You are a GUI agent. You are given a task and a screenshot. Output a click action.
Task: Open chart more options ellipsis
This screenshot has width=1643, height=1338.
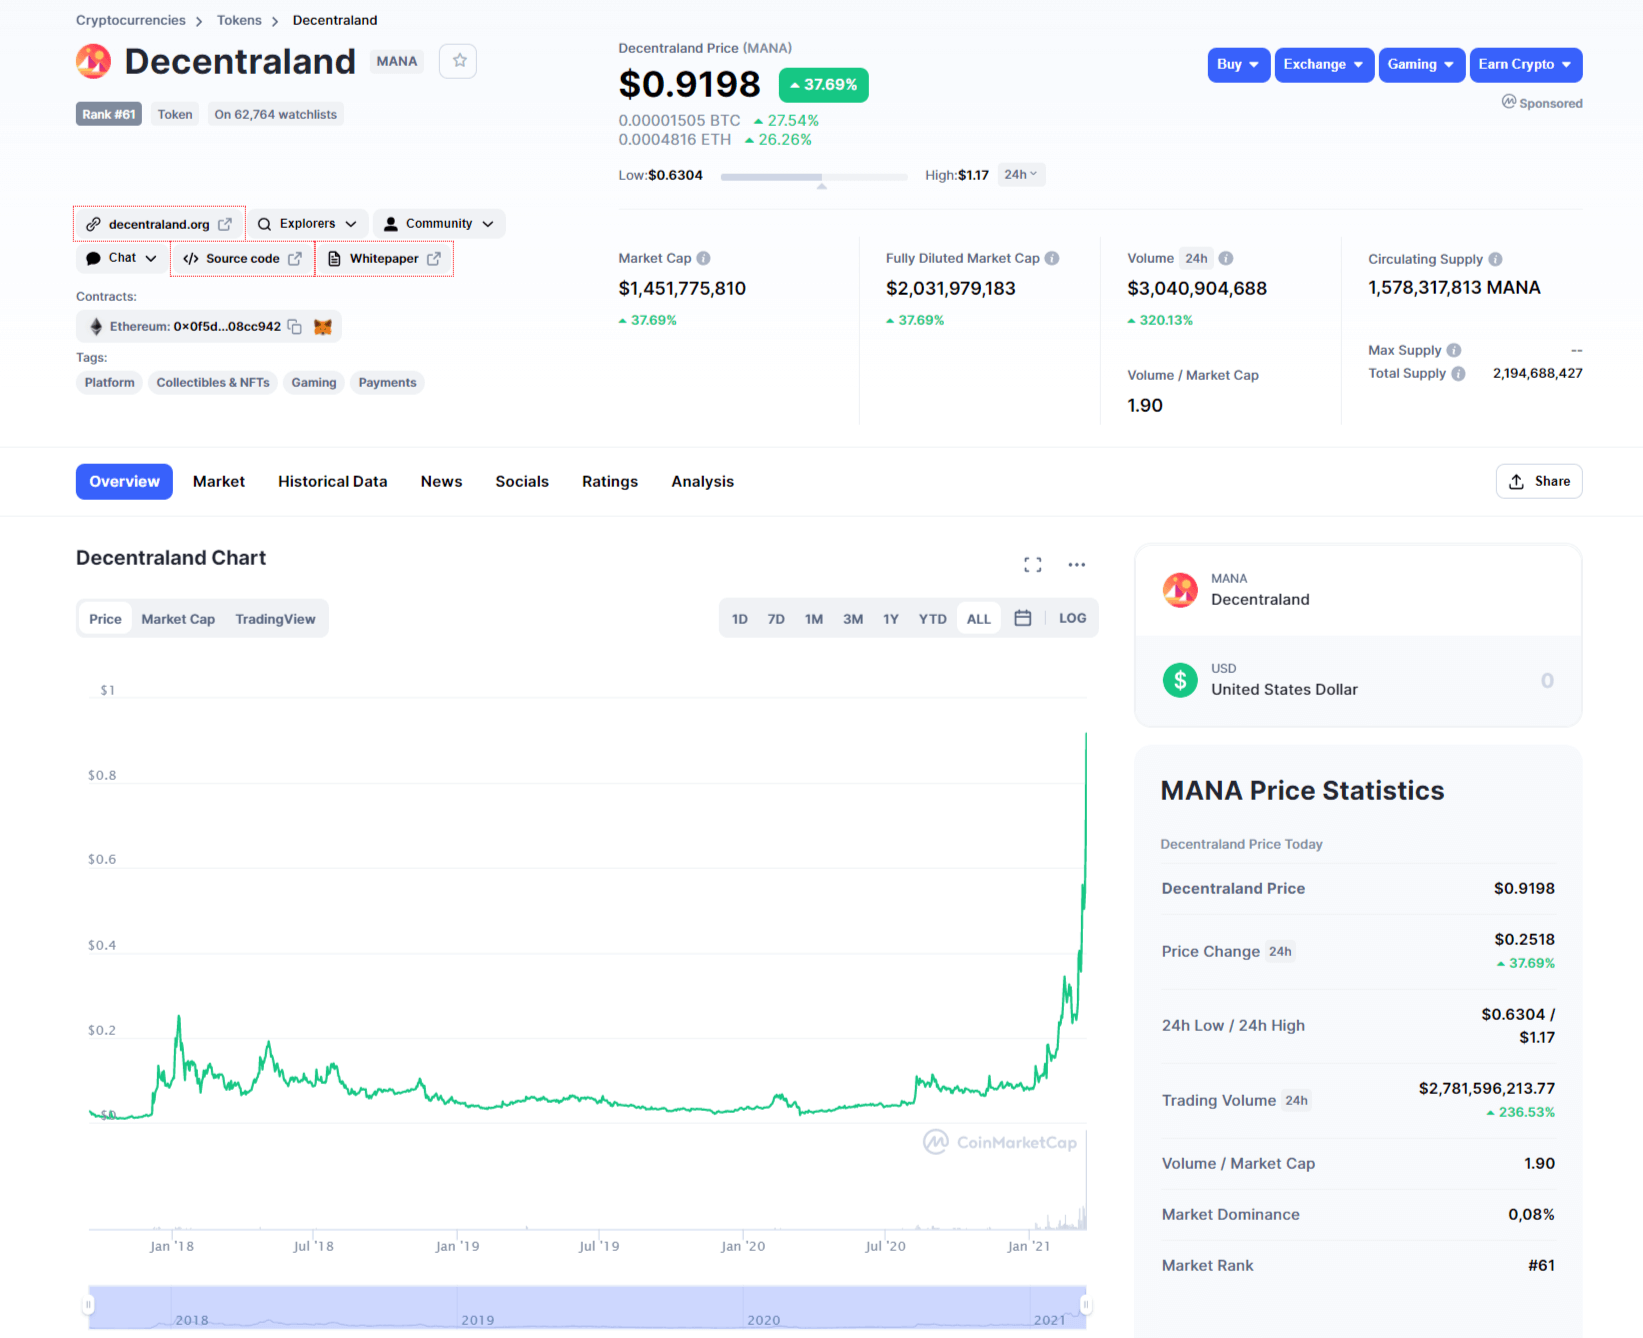coord(1076,565)
